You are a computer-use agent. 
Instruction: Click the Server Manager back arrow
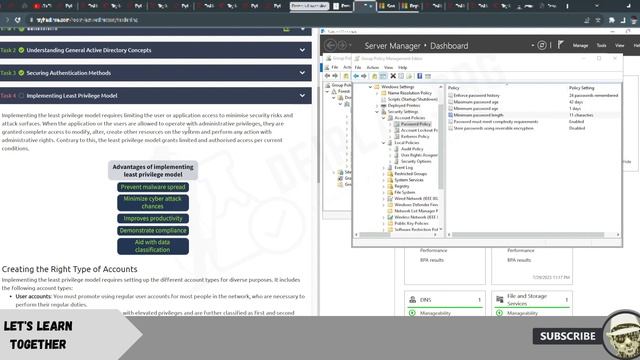point(331,45)
